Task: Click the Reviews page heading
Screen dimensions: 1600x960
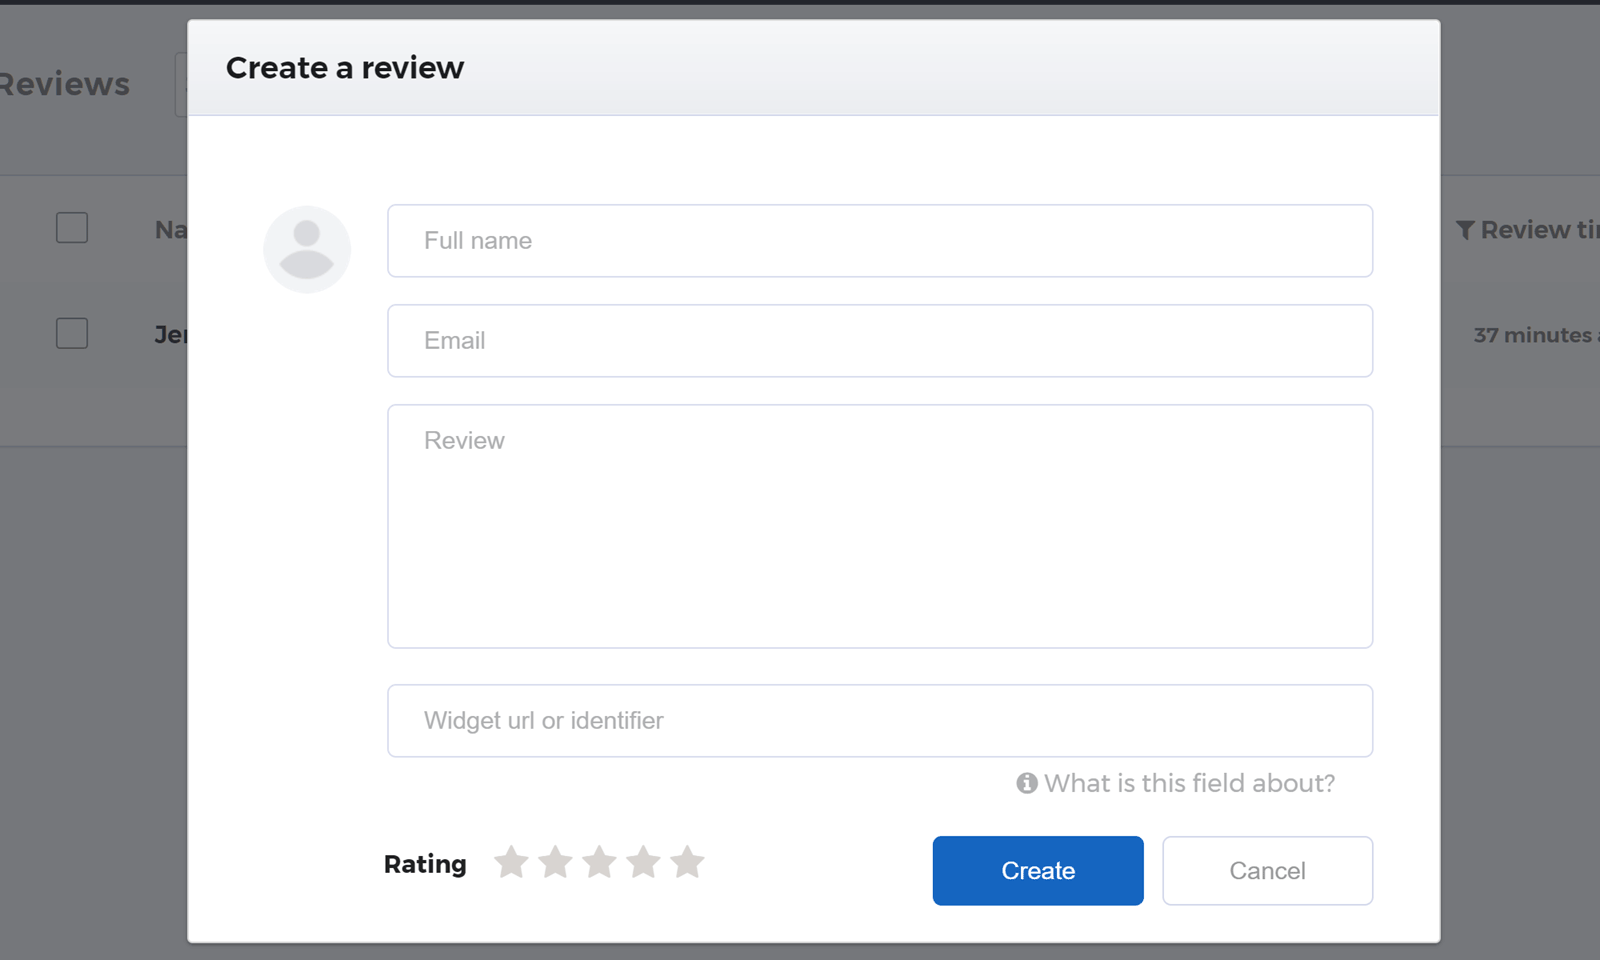Action: (x=65, y=84)
